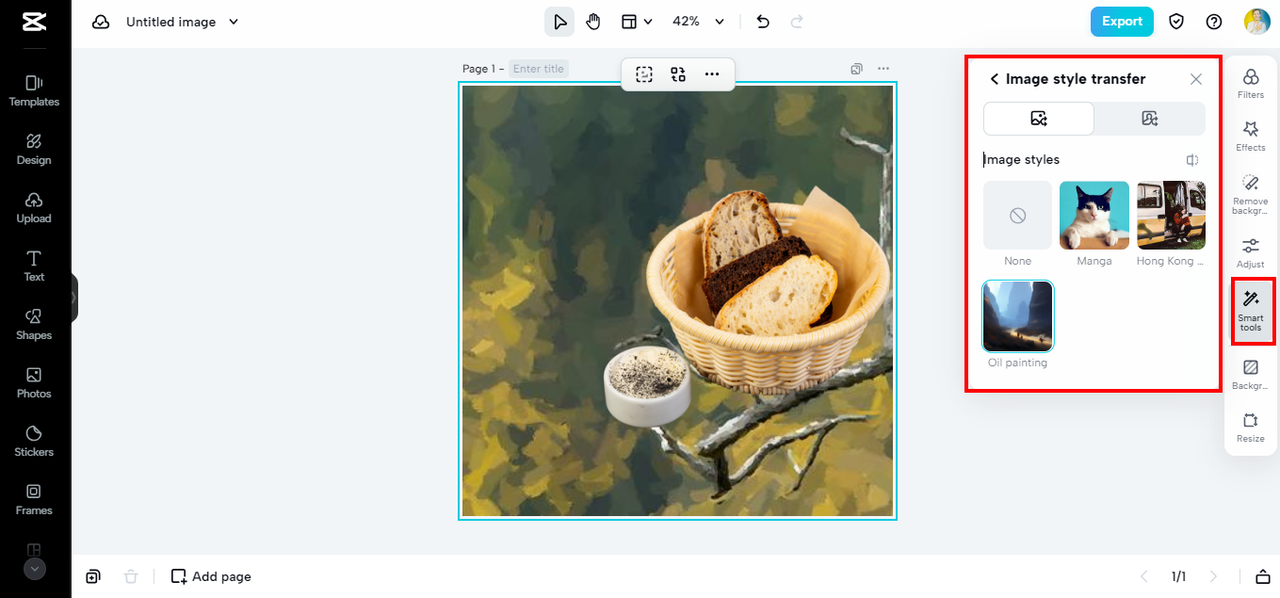The width and height of the screenshot is (1280, 598).
Task: Apply the Oil painting image style
Action: pos(1018,316)
